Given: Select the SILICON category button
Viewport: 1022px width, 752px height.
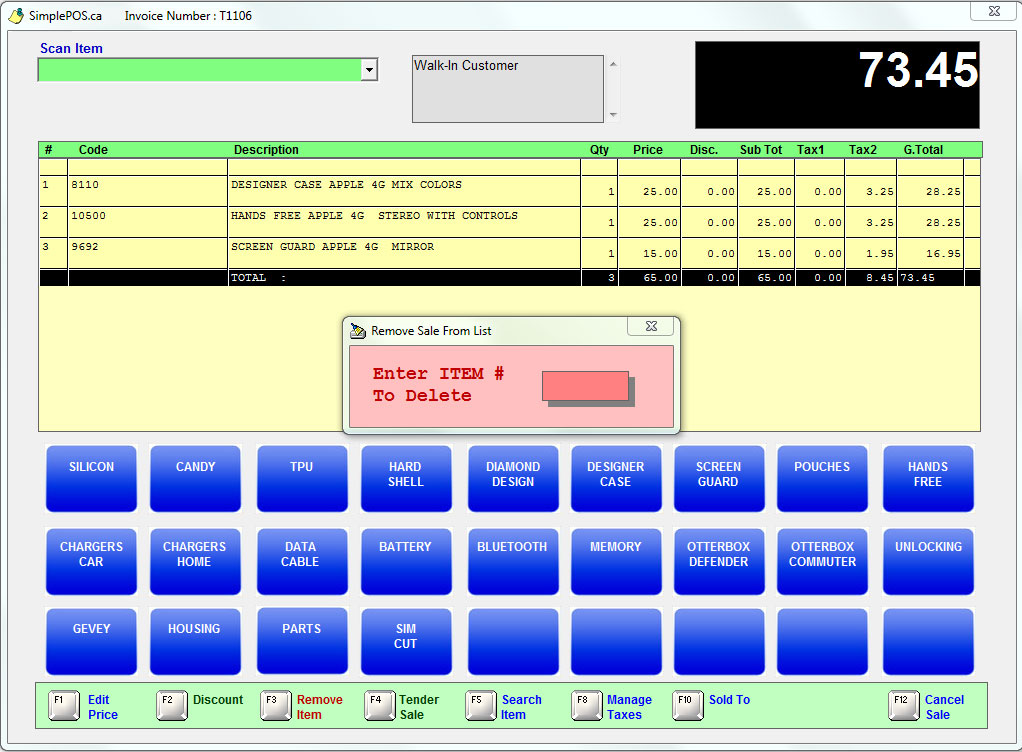Looking at the screenshot, I should 91,478.
